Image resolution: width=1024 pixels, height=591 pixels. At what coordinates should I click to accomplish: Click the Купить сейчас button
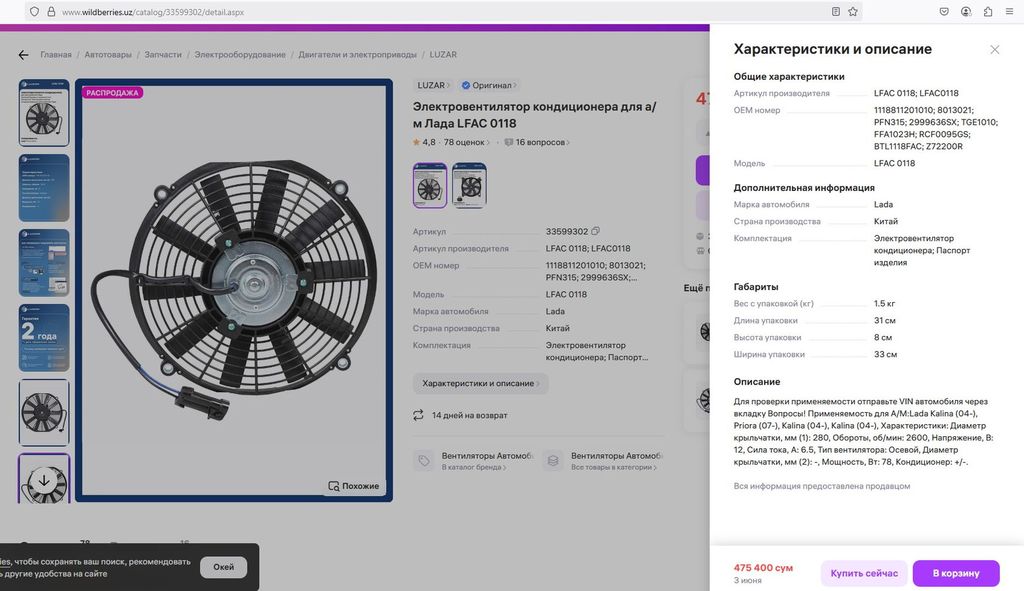click(864, 574)
